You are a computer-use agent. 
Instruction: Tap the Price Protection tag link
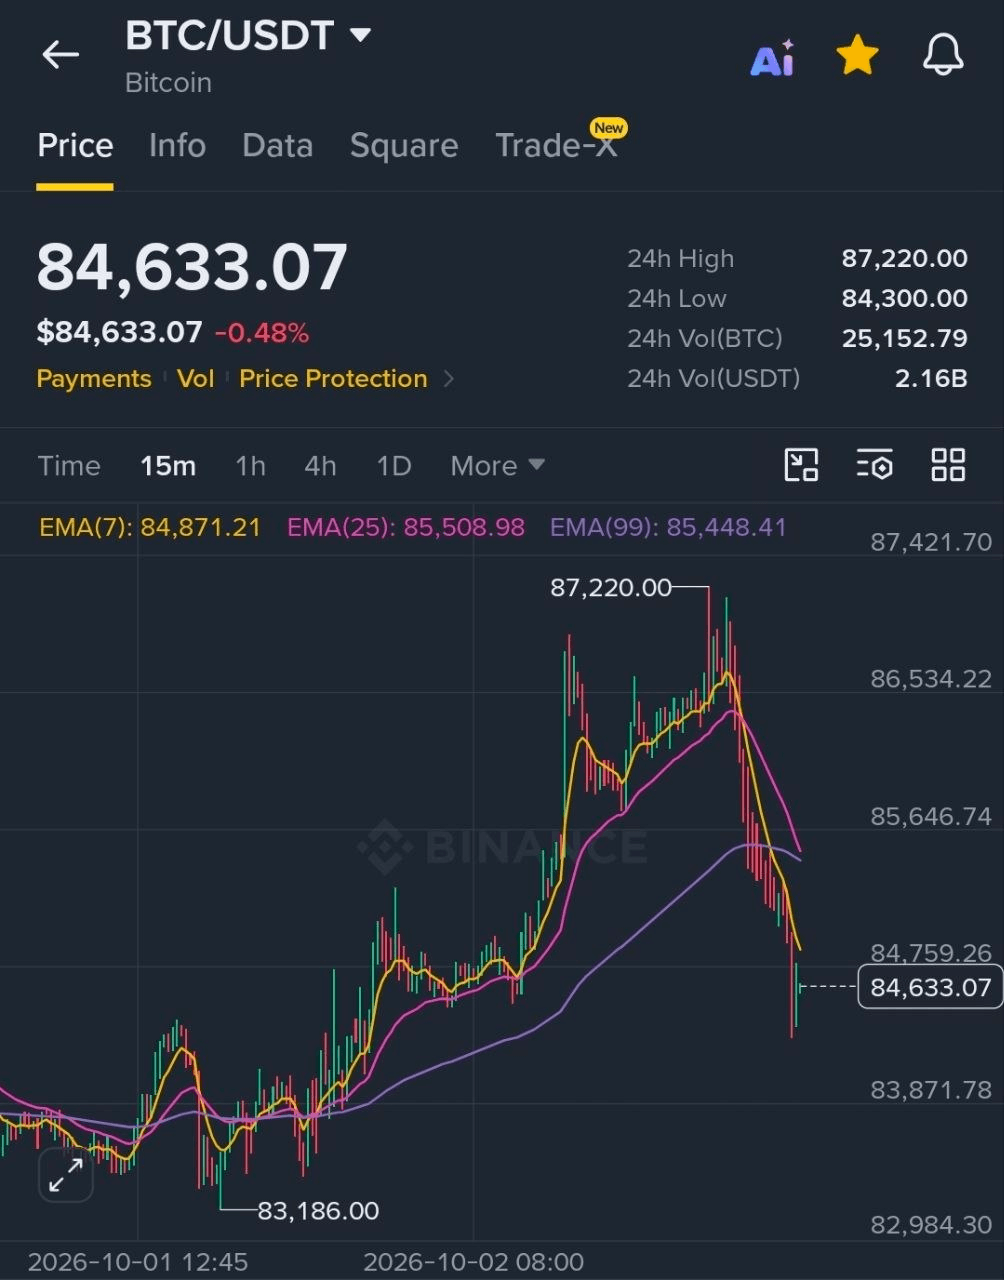333,379
